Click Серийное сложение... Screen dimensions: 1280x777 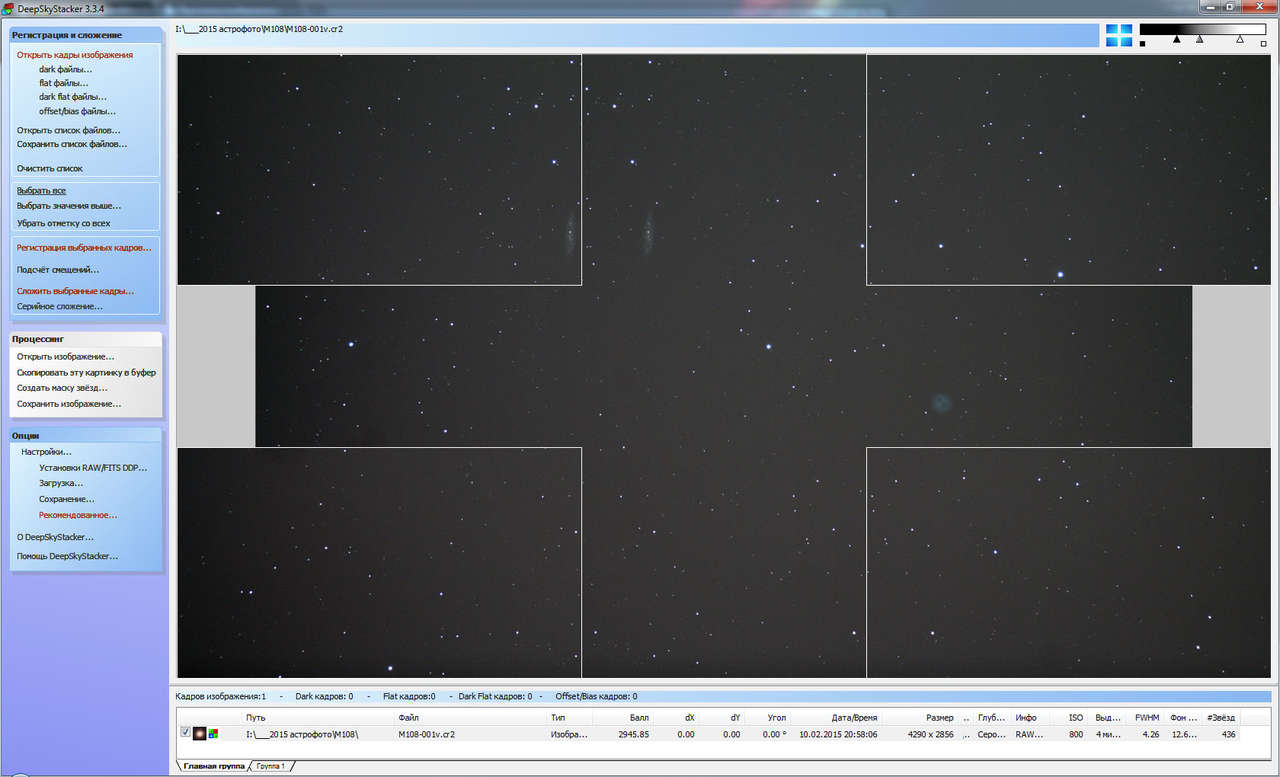pyautogui.click(x=60, y=306)
